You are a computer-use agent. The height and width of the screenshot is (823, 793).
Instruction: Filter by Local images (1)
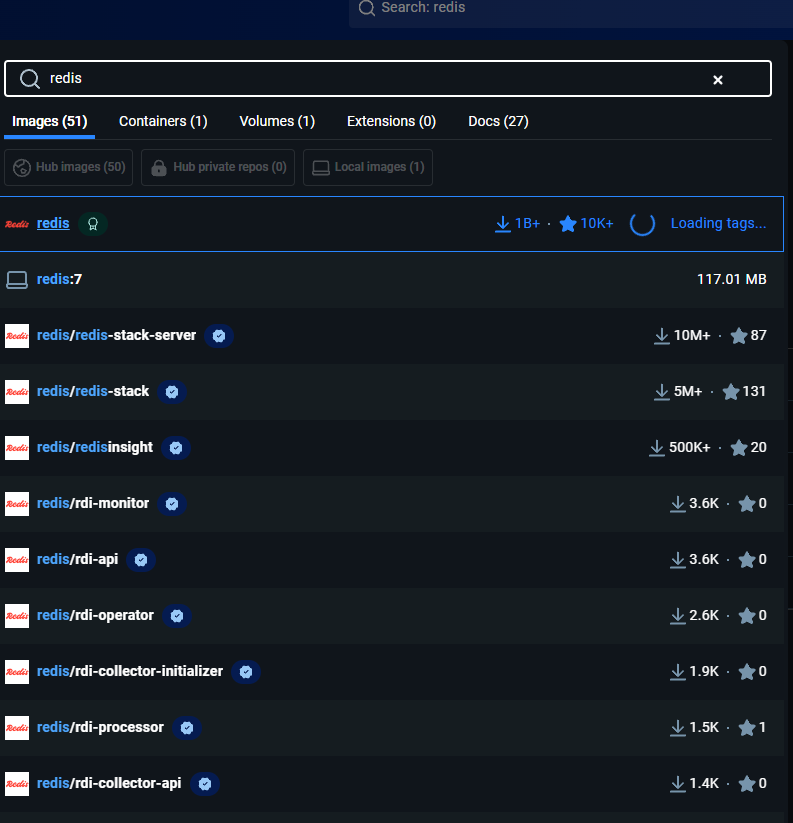tap(368, 167)
